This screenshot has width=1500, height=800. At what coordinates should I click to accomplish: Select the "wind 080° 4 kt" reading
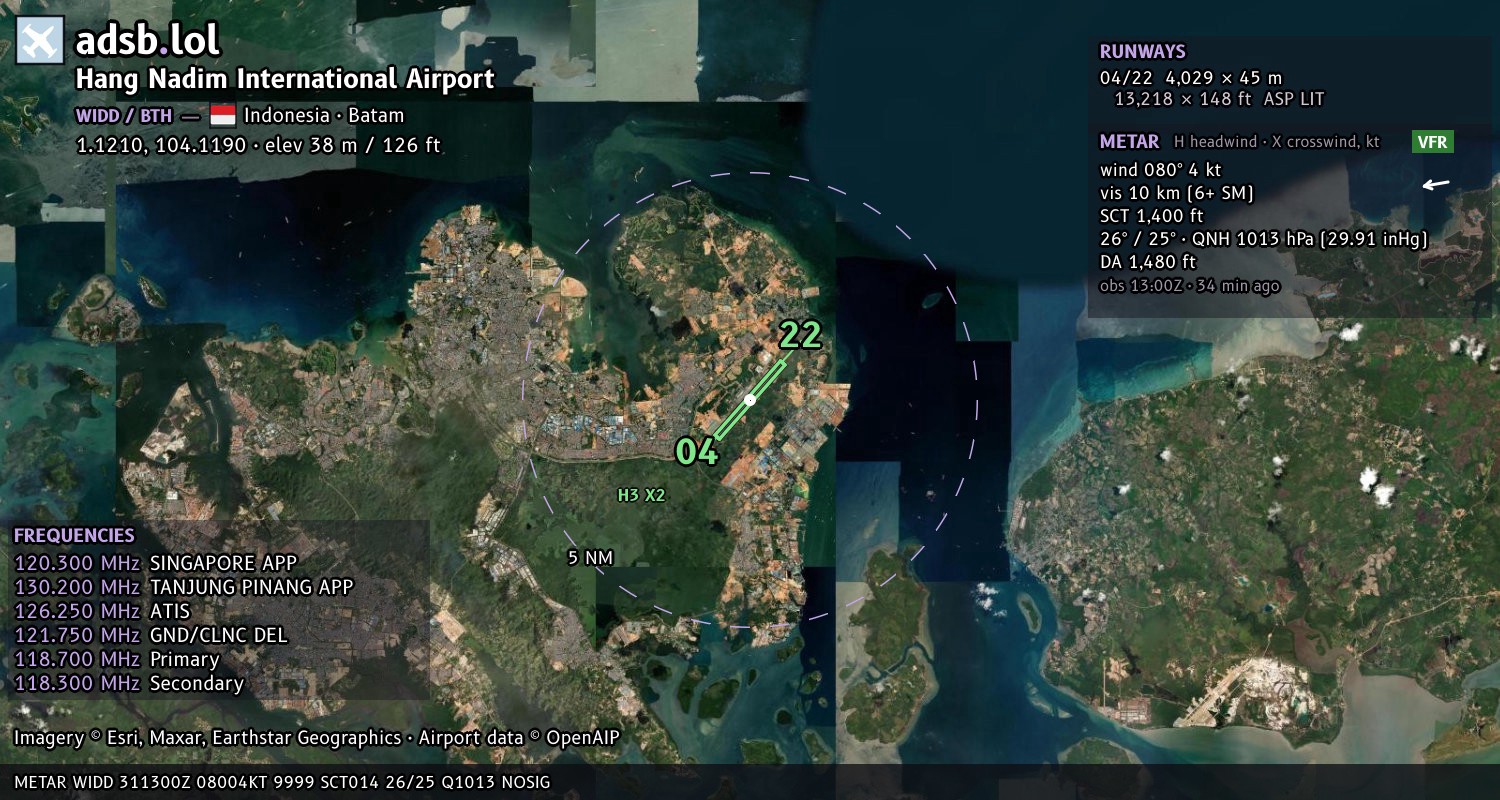1160,170
